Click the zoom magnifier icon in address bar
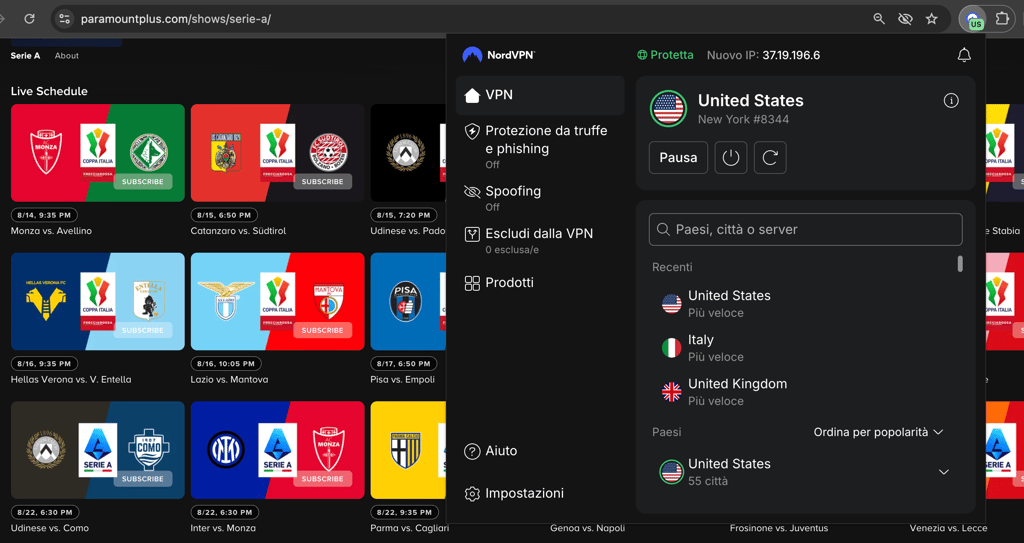The width and height of the screenshot is (1024, 543). tap(879, 19)
